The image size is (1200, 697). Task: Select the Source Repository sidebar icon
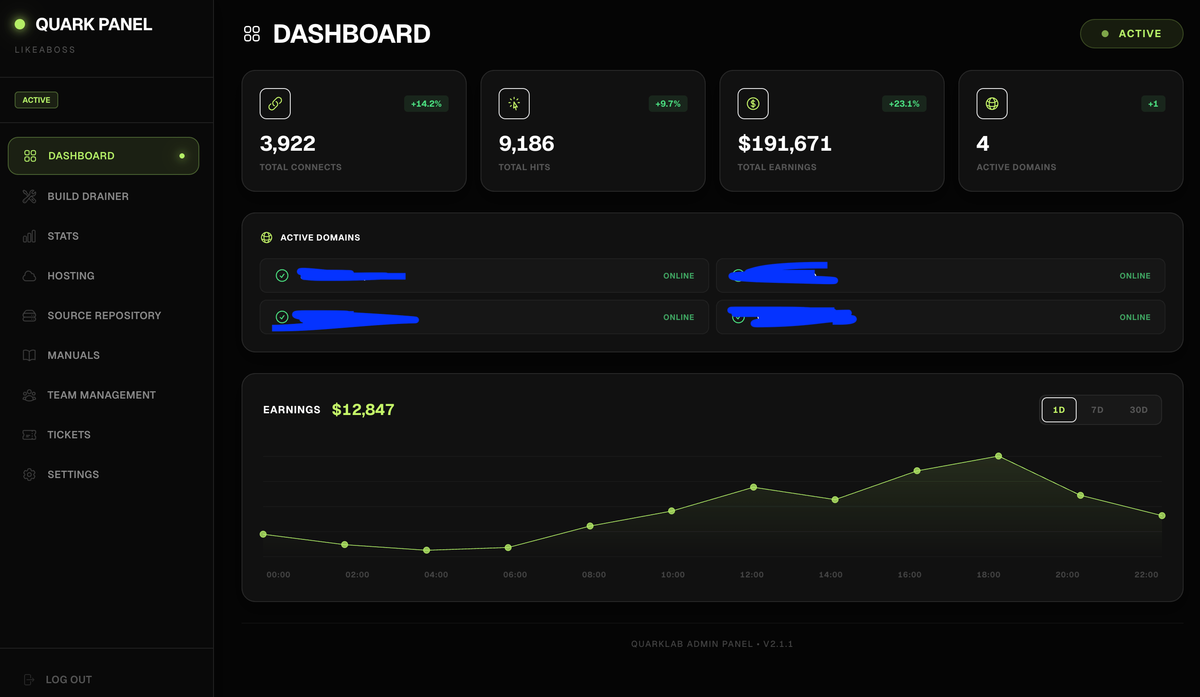coord(29,316)
